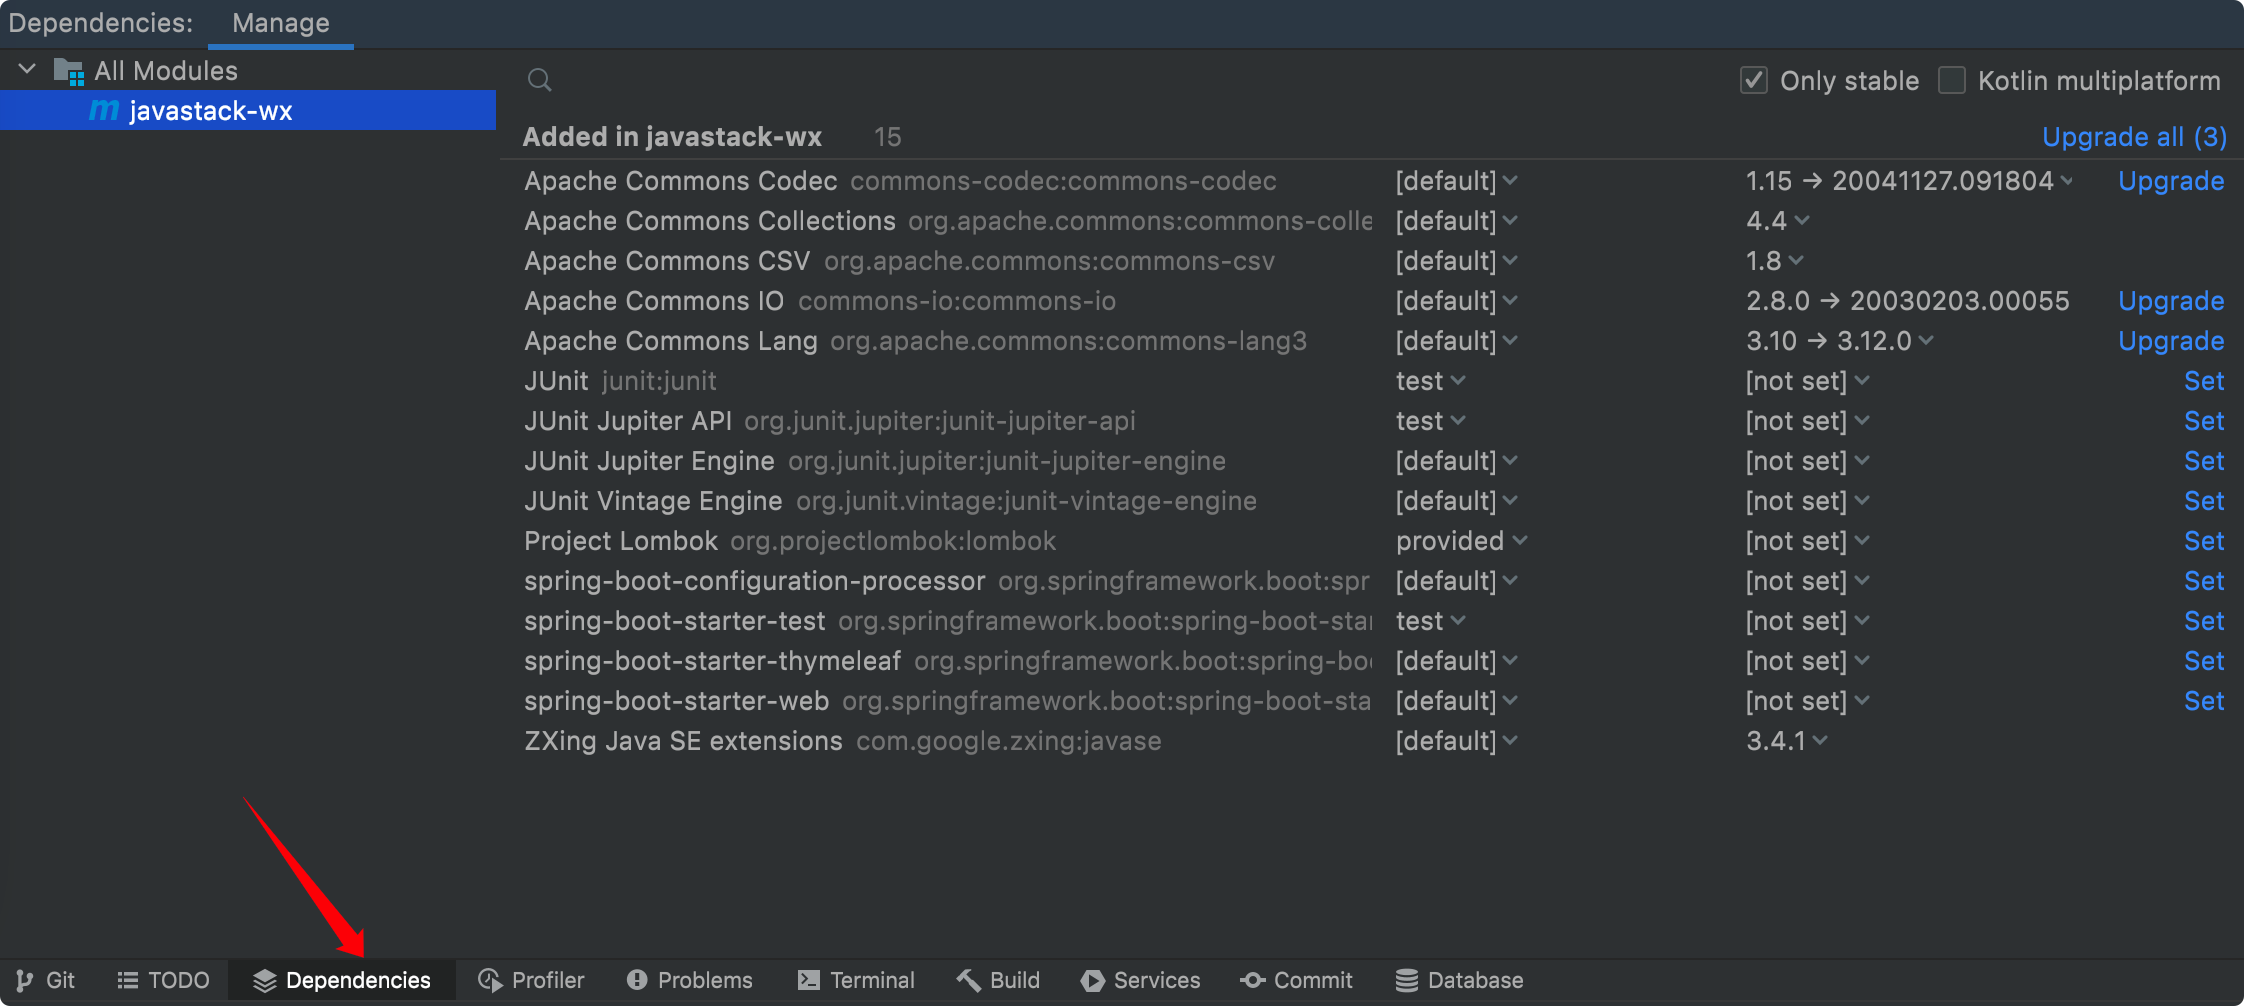
Task: Click the search magnifier icon
Action: click(x=540, y=80)
